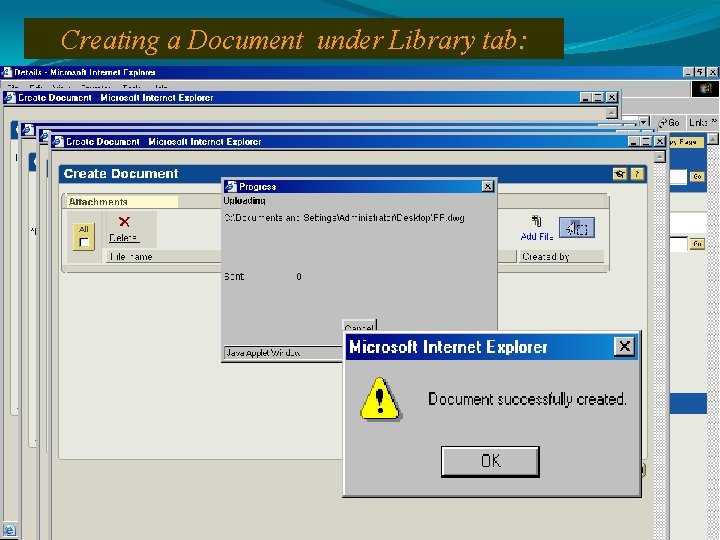The image size is (720, 540).
Task: Click the Create Document page heading
Action: 121,174
